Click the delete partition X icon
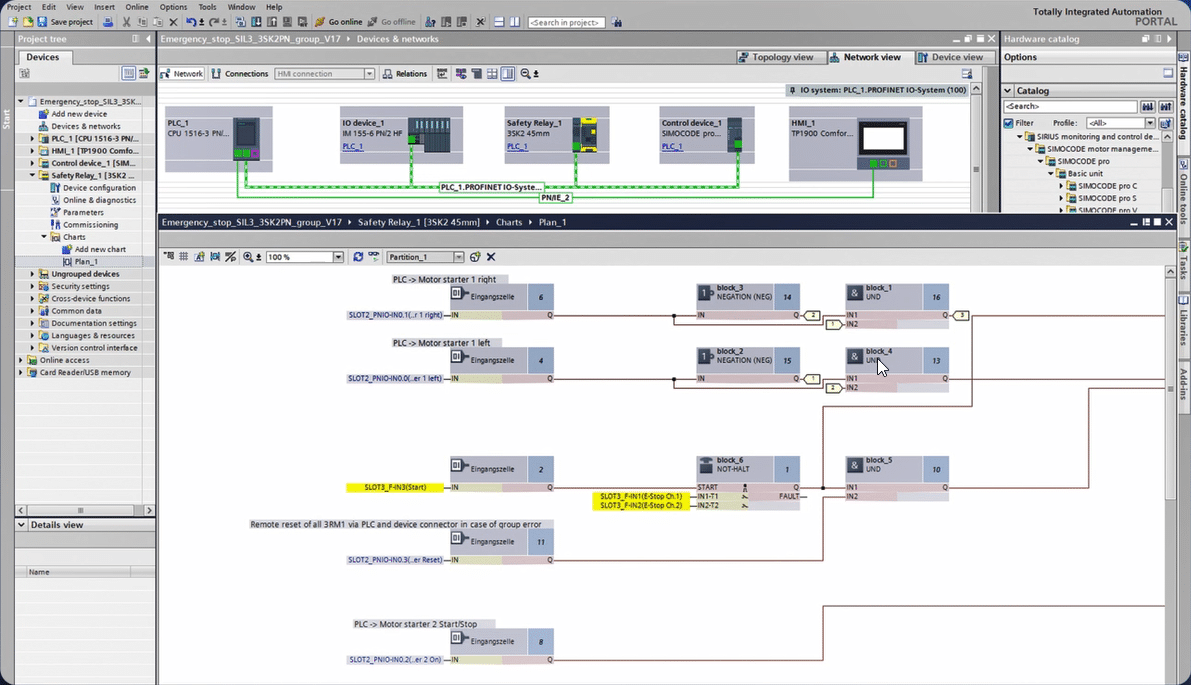This screenshot has width=1191, height=685. tap(491, 257)
